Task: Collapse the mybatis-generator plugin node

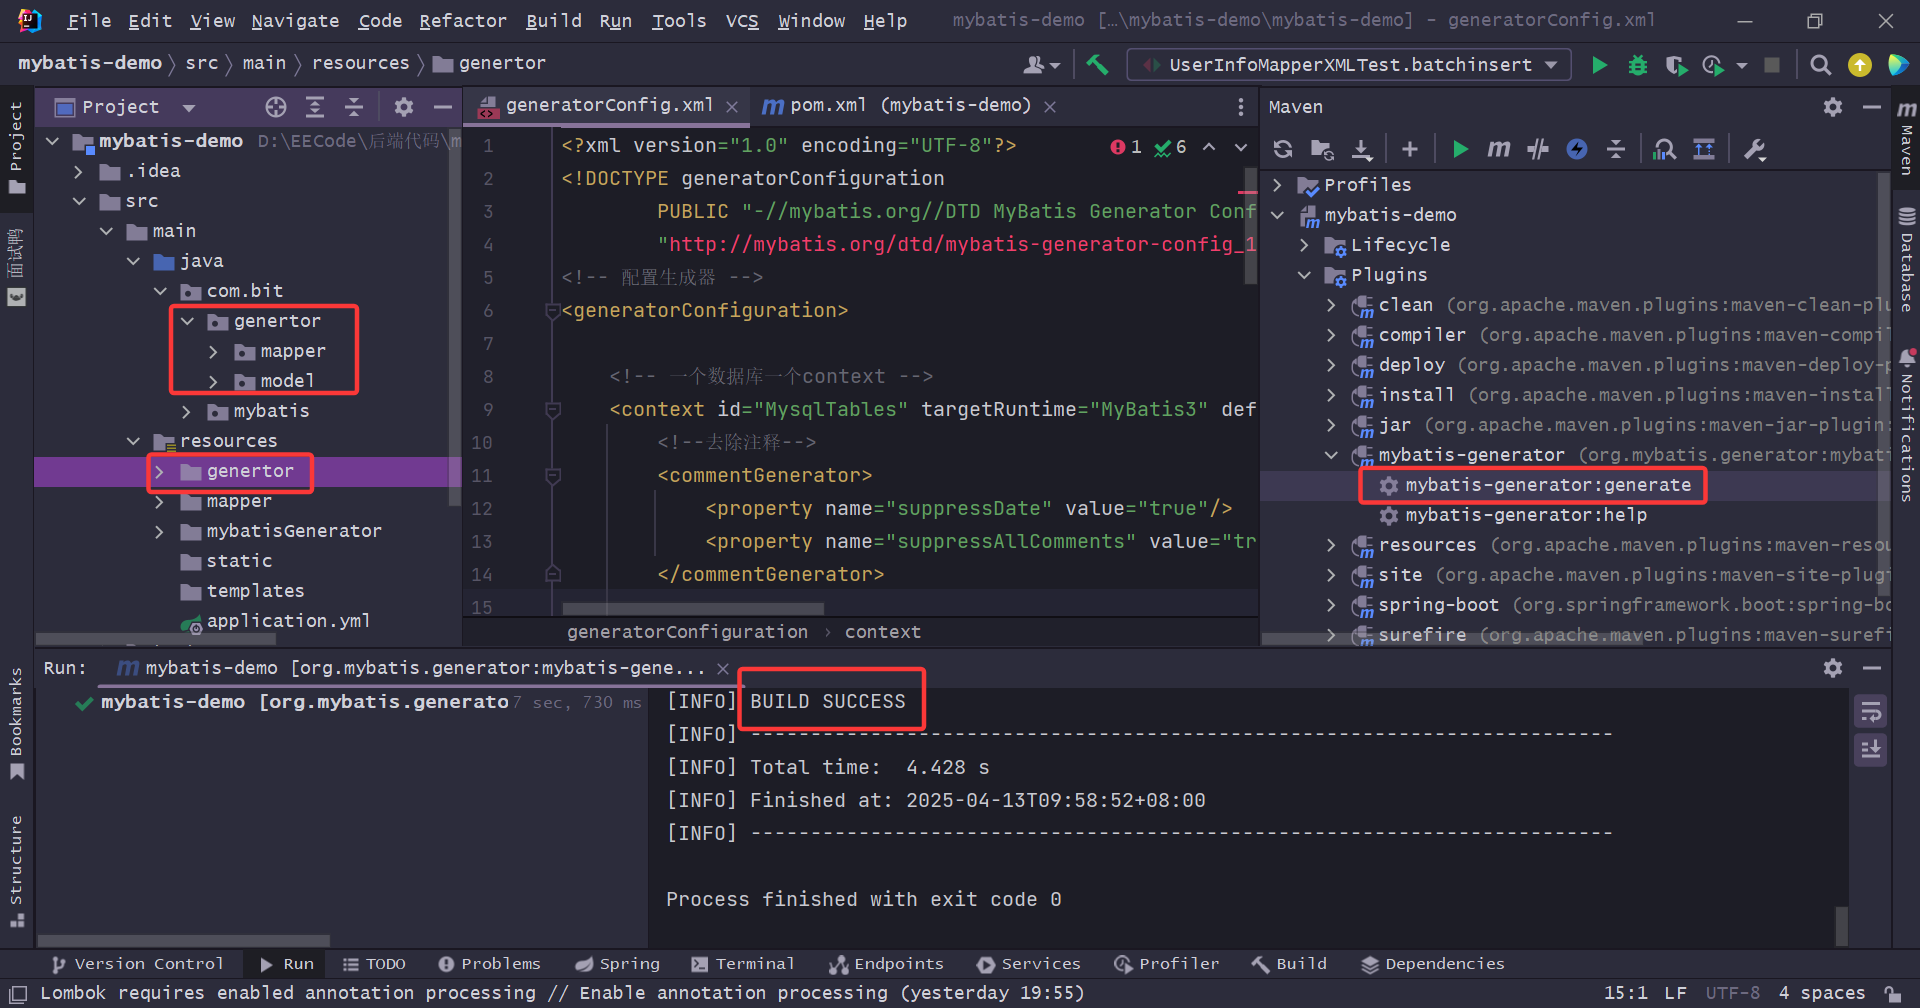Action: point(1332,456)
